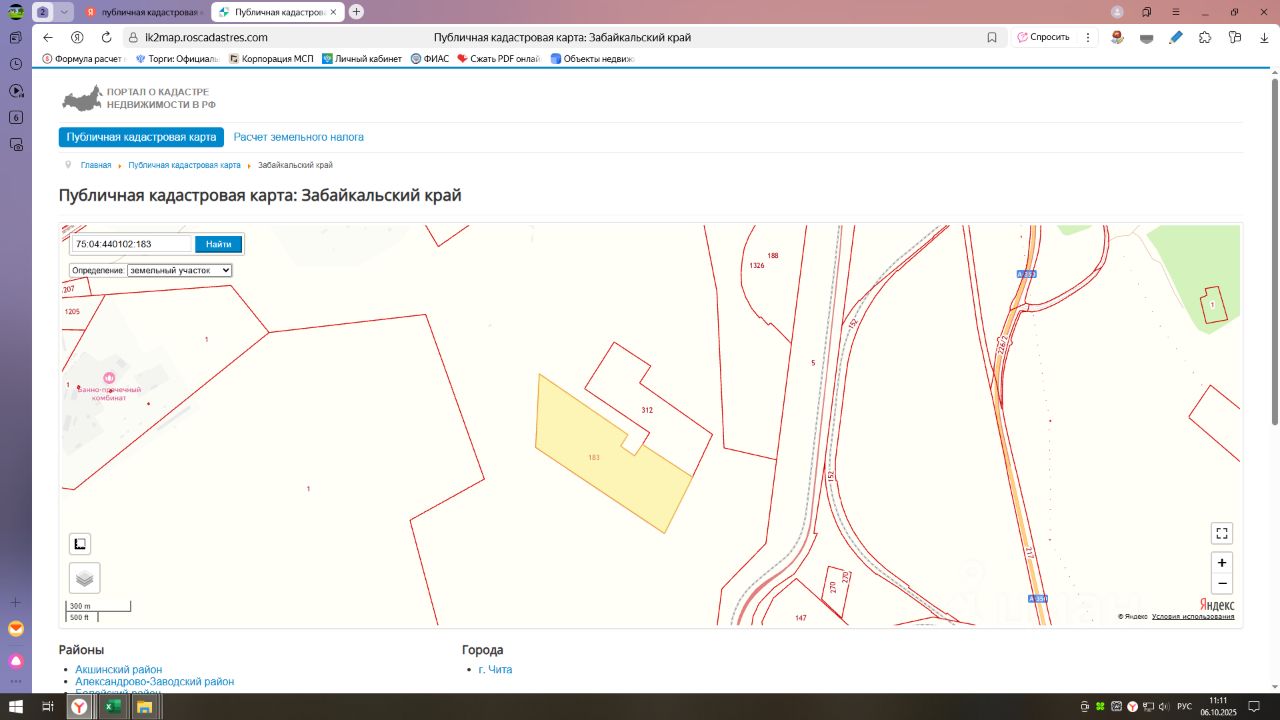Open File Explorer from the taskbar
This screenshot has height=720, width=1280.
coord(144,706)
